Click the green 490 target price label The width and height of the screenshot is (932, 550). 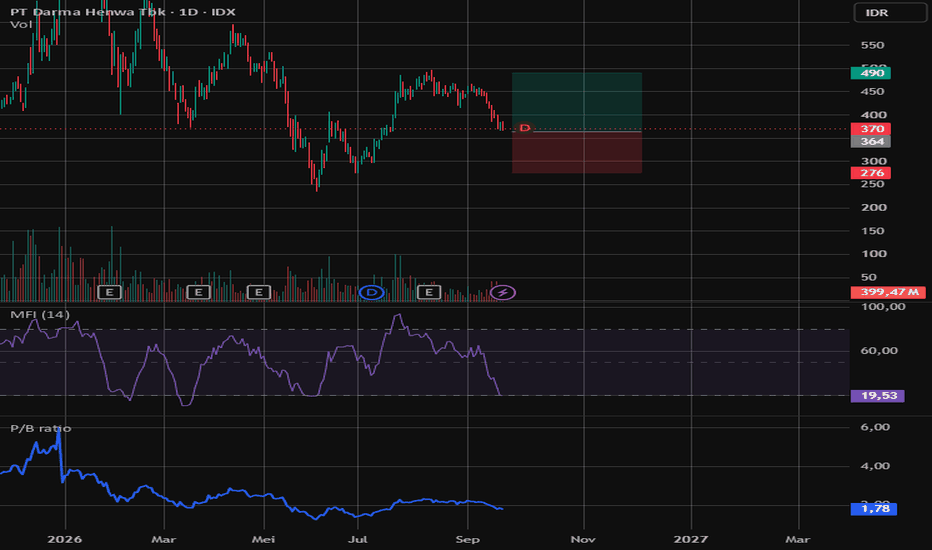pos(871,73)
